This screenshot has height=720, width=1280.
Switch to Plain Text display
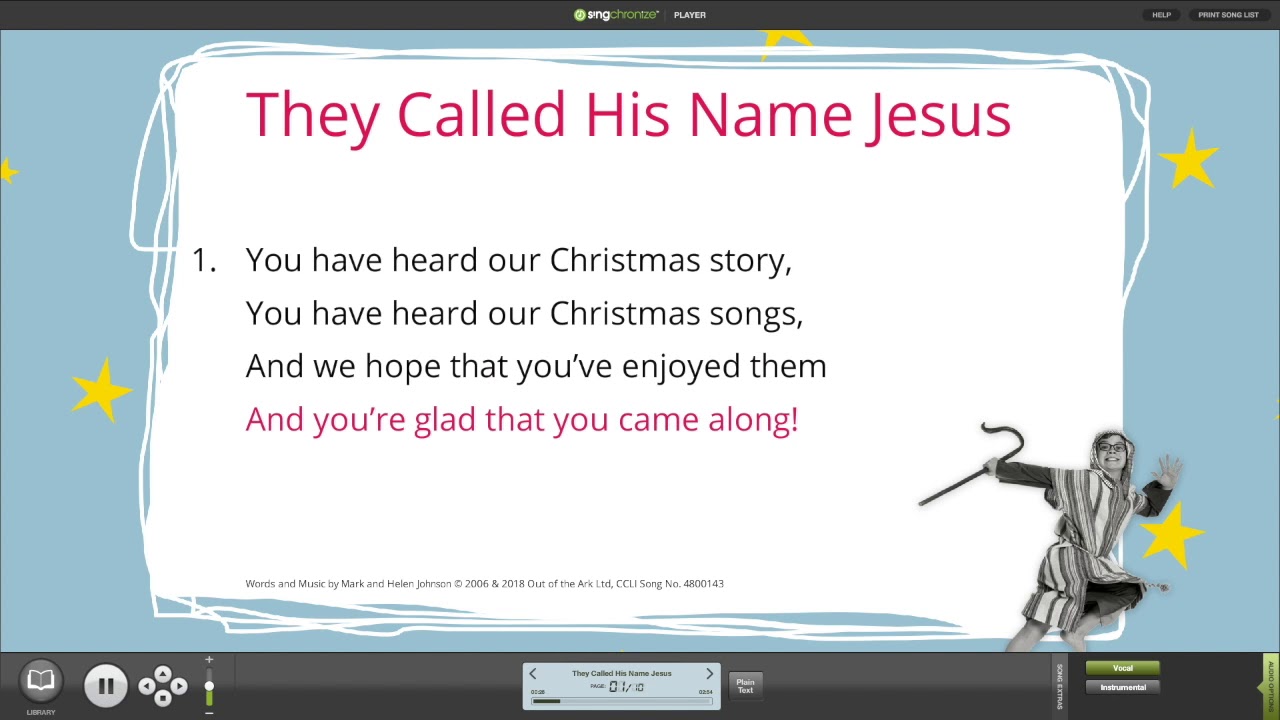click(x=745, y=686)
